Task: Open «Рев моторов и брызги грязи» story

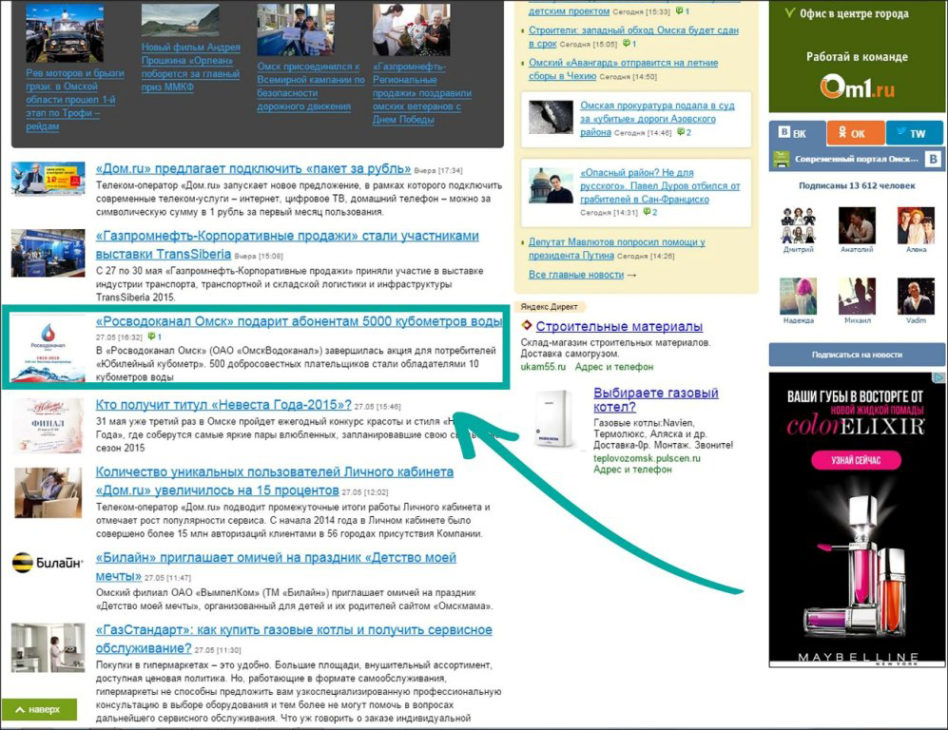Action: 74,99
